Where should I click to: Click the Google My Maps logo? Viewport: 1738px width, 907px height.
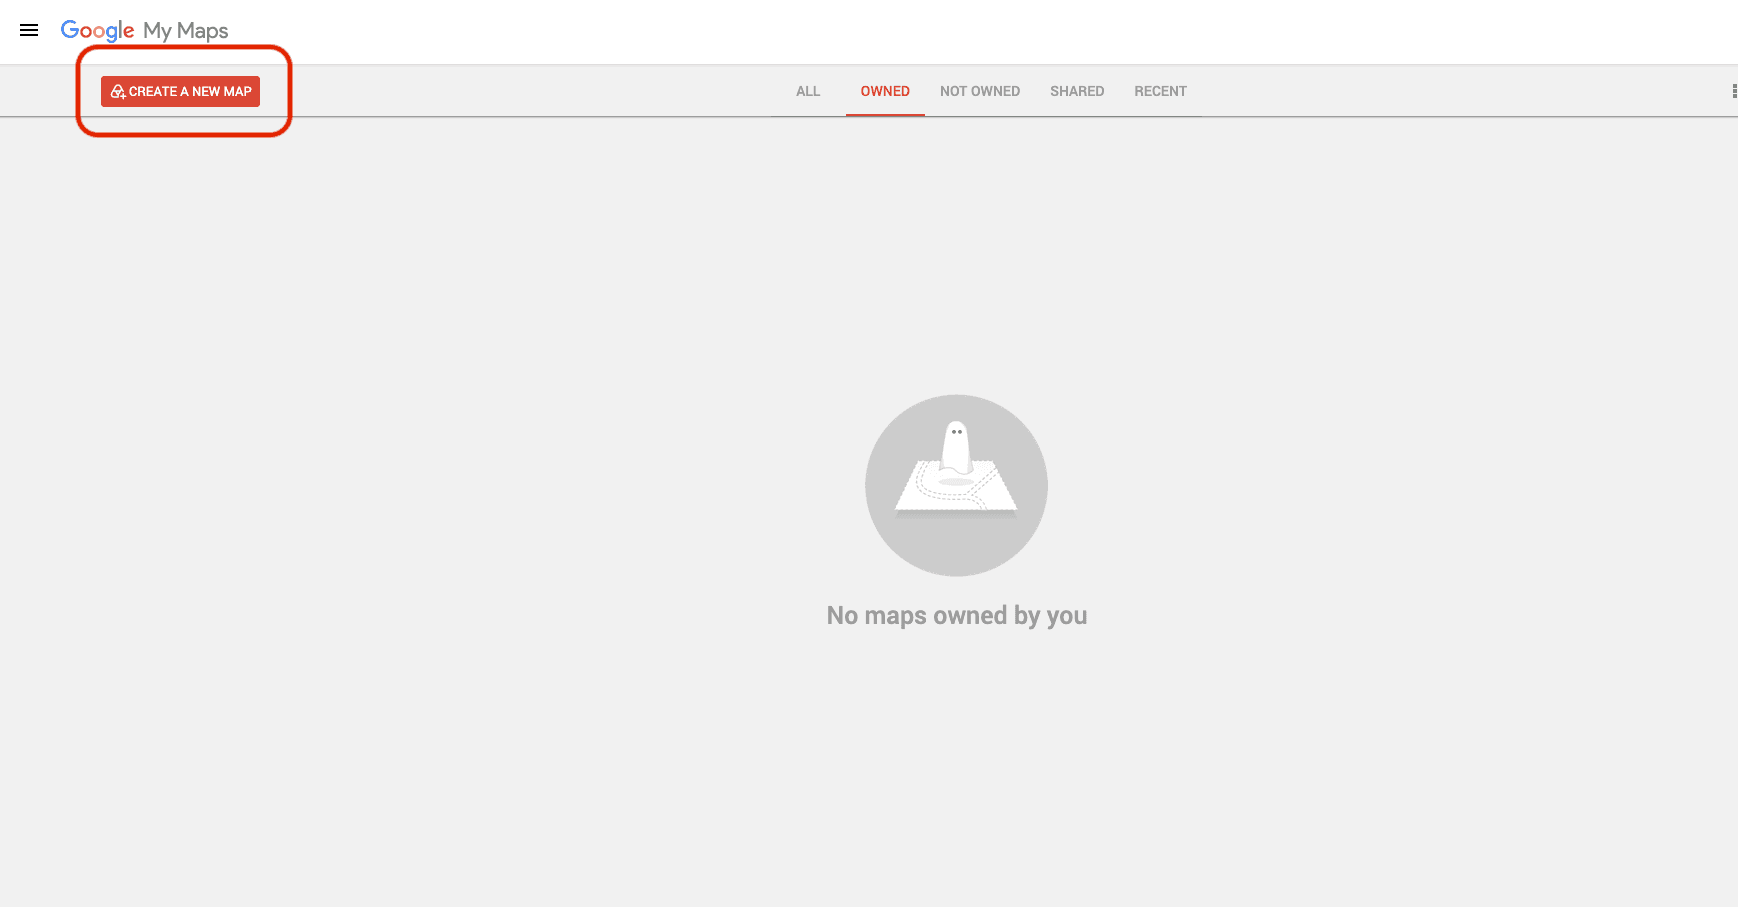point(145,31)
